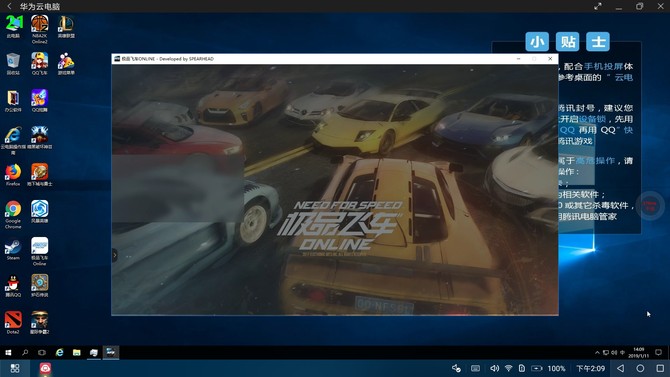Viewport: 670px width, 377px height.
Task: Click the 设备锁 link in tips panel
Action: click(592, 119)
